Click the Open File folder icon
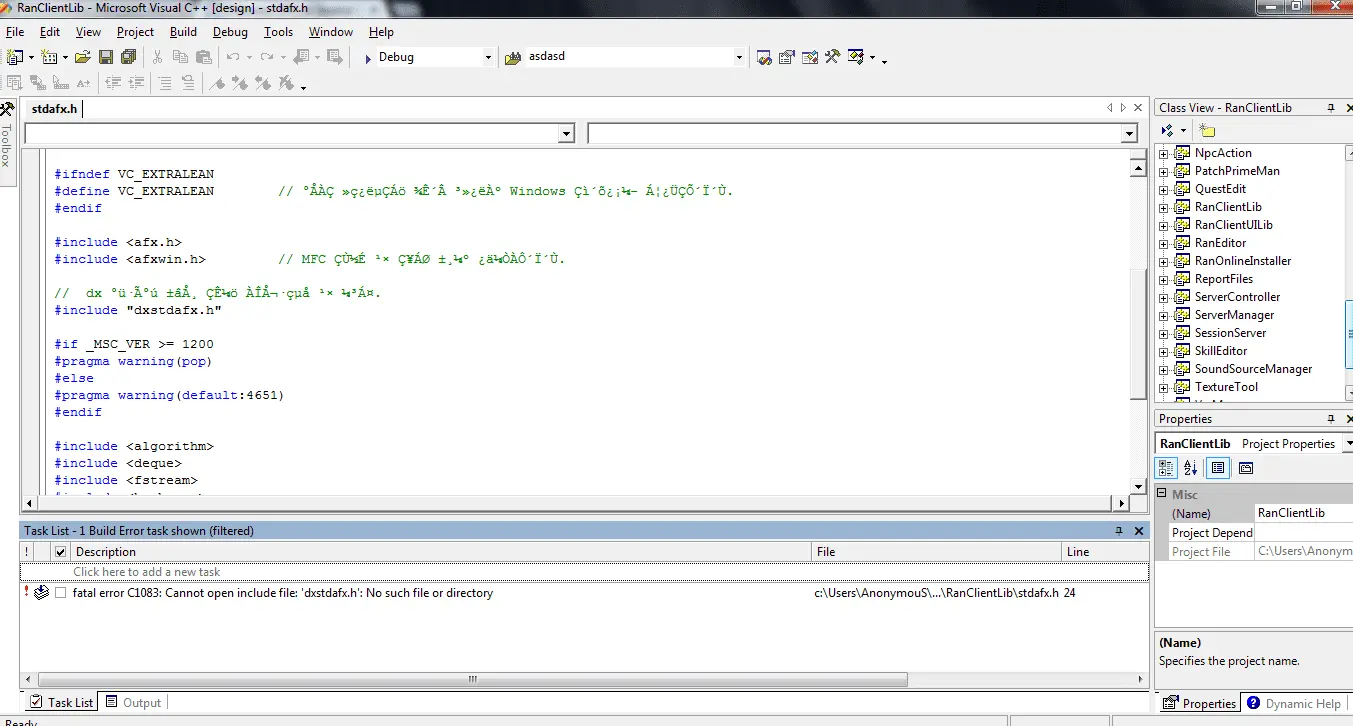 (83, 57)
